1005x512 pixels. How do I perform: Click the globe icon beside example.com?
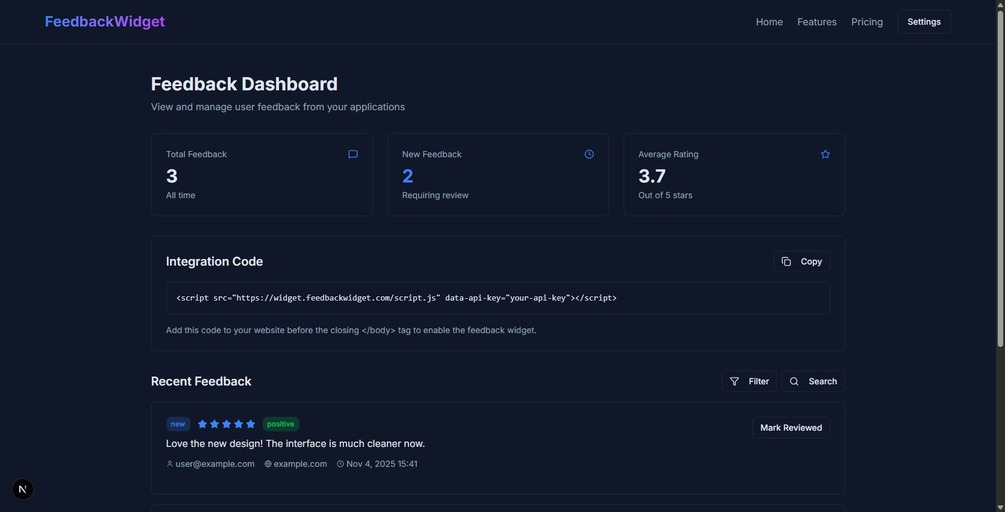[268, 464]
